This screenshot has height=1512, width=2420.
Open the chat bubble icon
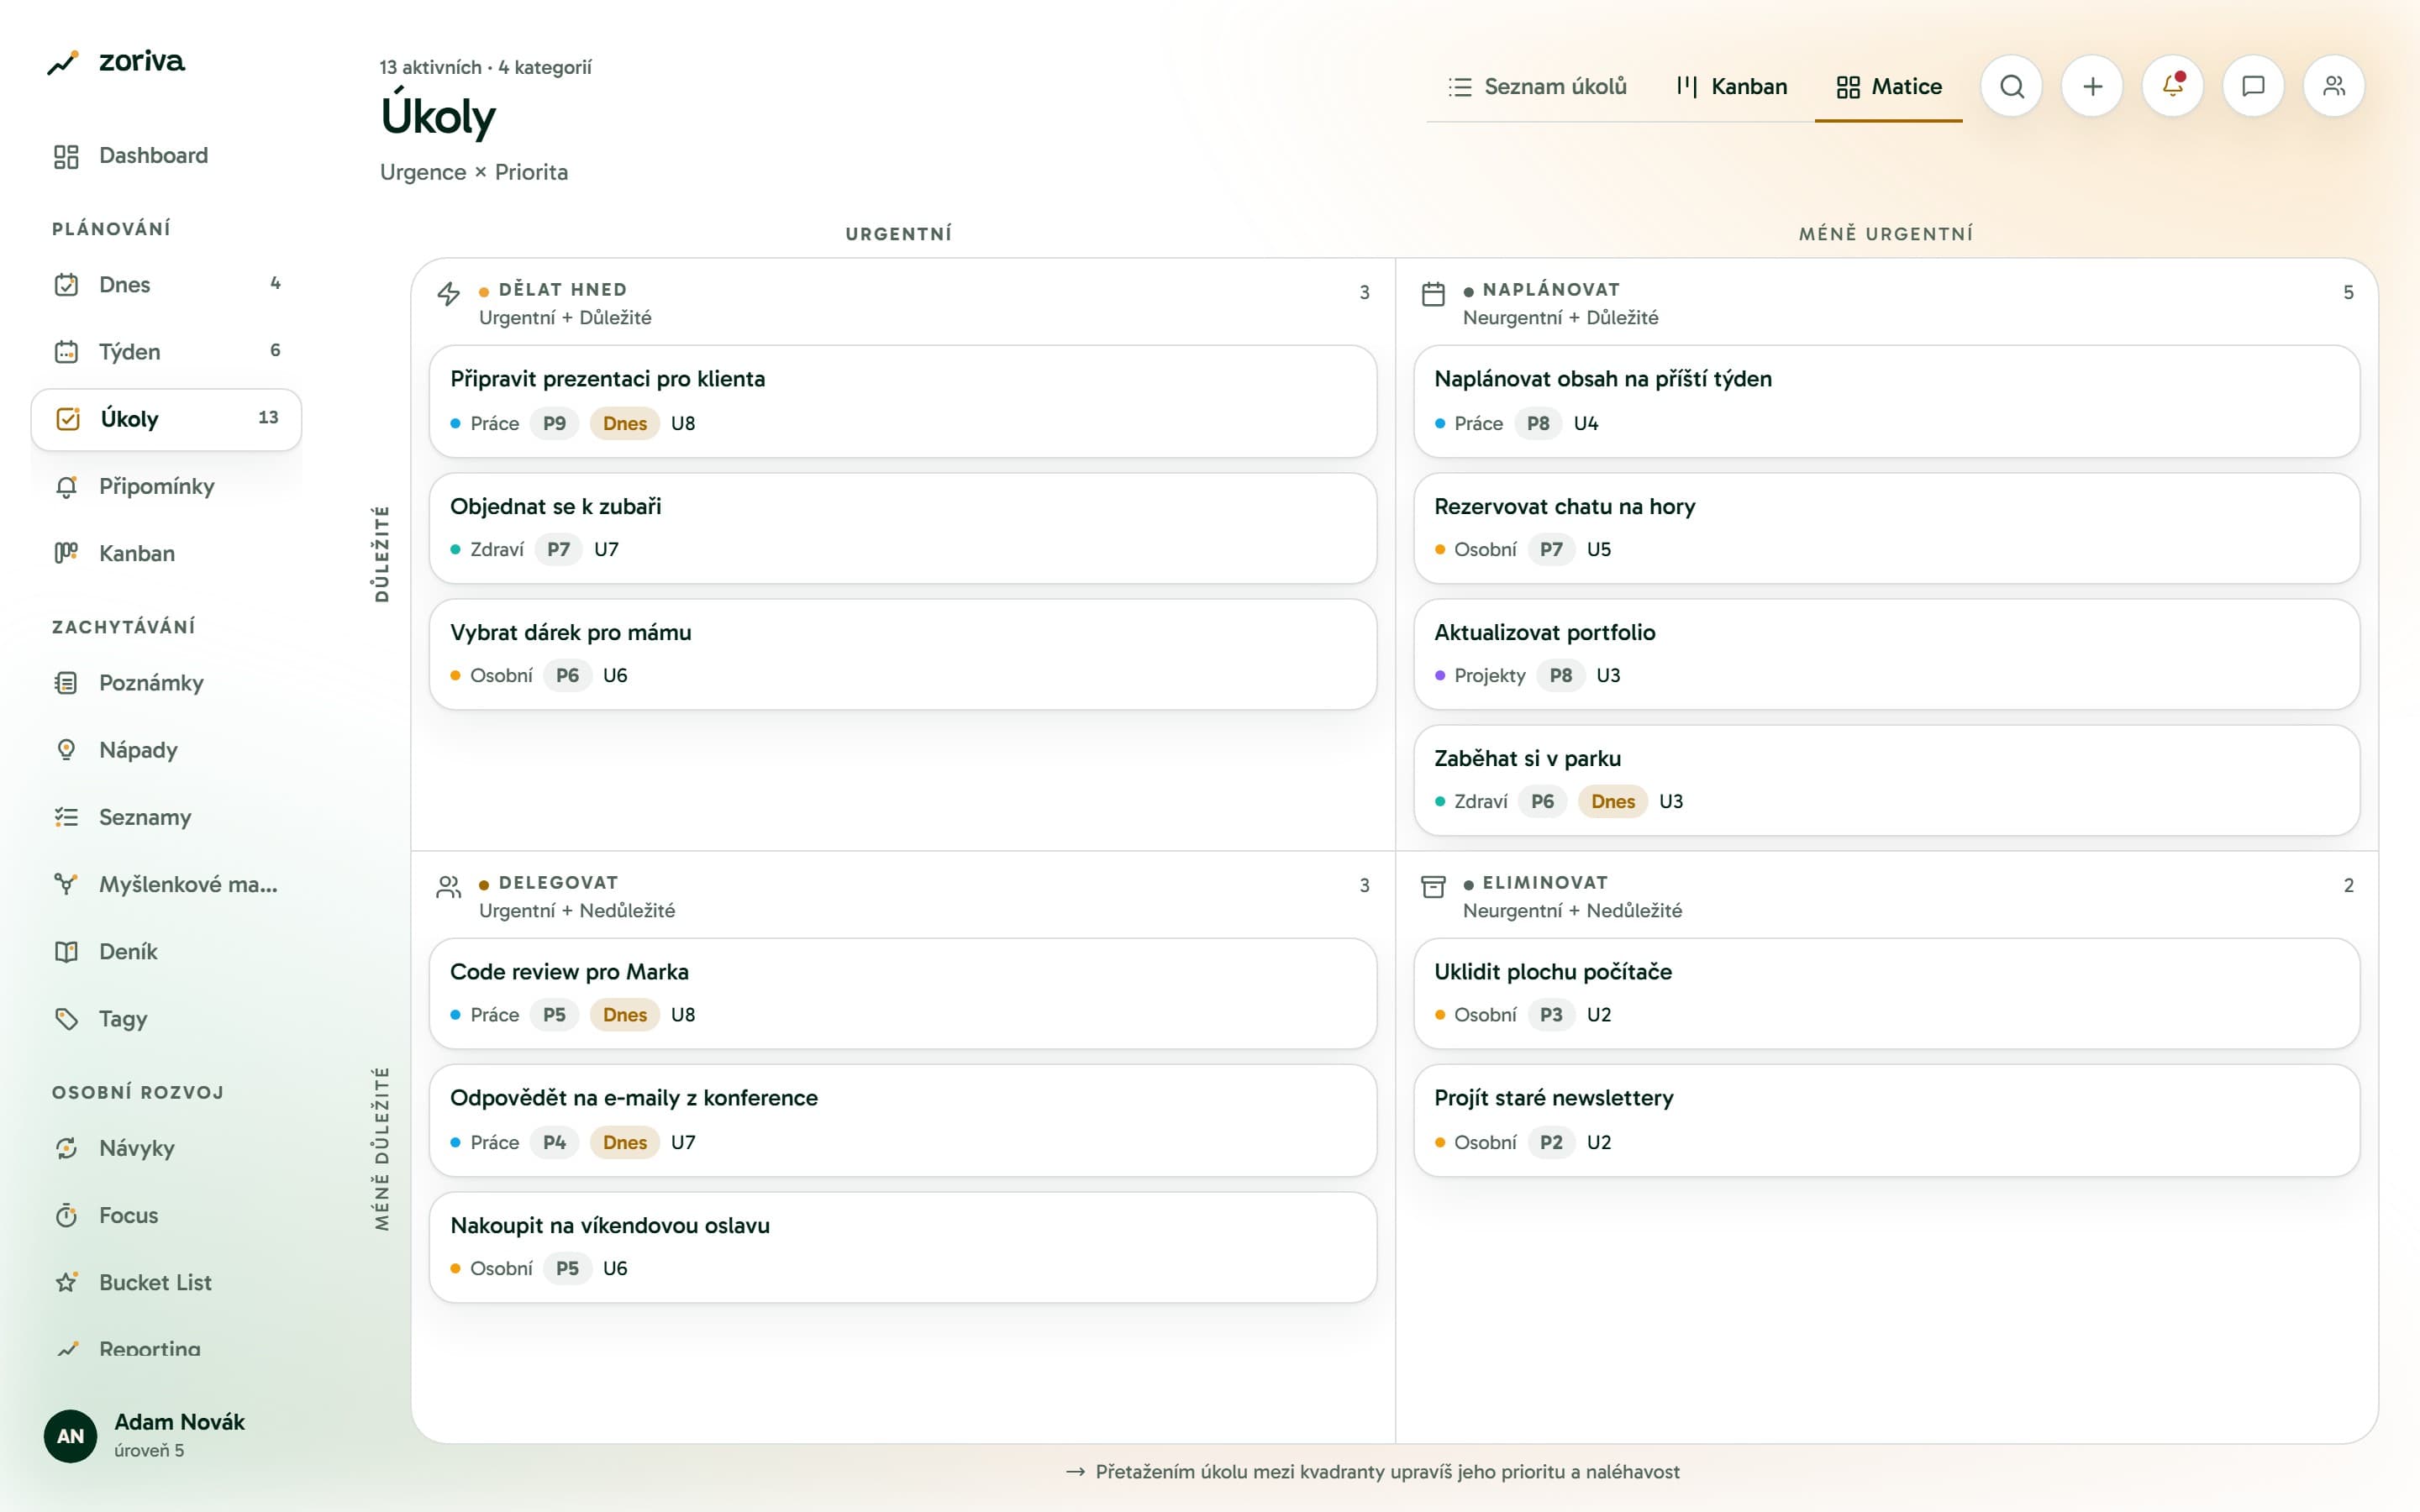pos(2253,86)
